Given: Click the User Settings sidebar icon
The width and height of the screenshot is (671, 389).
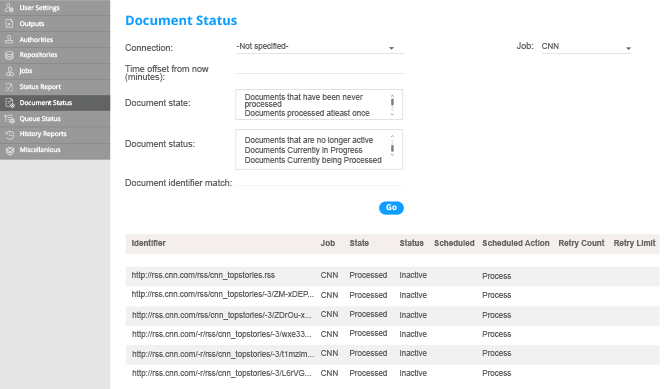Looking at the screenshot, I should (x=9, y=8).
